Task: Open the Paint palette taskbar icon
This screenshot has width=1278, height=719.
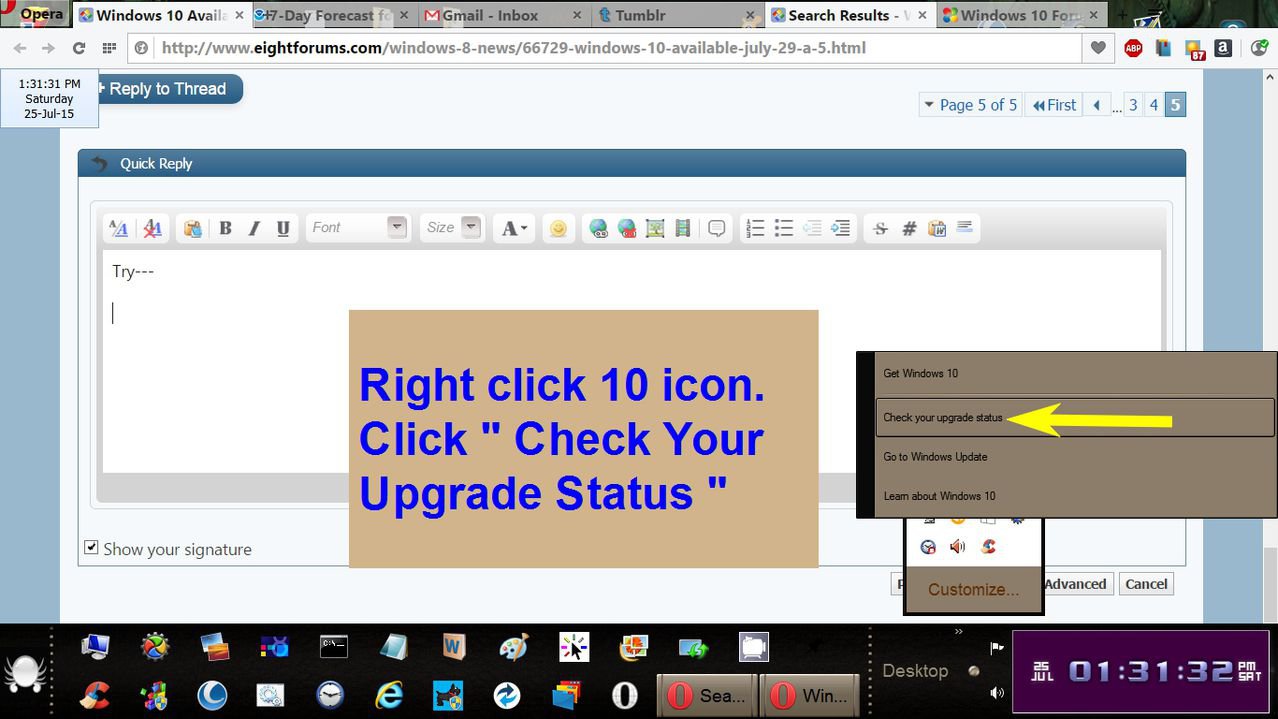Action: (513, 647)
